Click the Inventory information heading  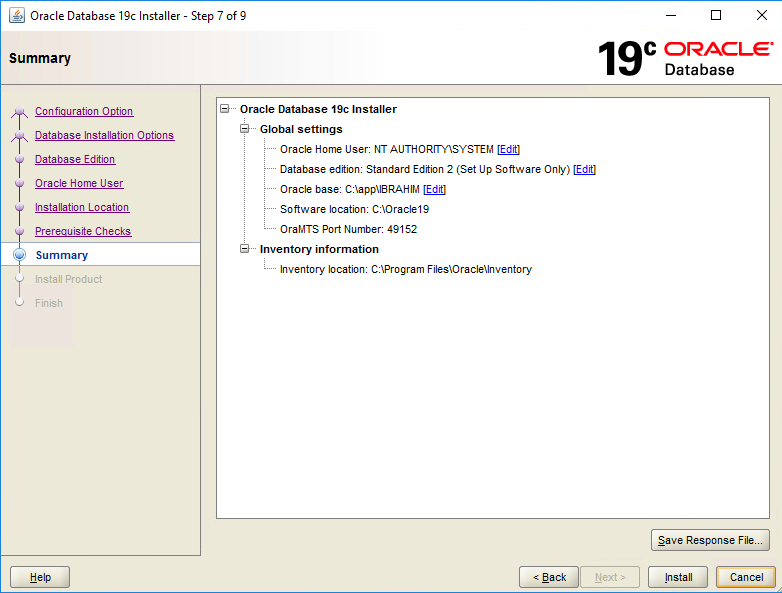point(319,249)
